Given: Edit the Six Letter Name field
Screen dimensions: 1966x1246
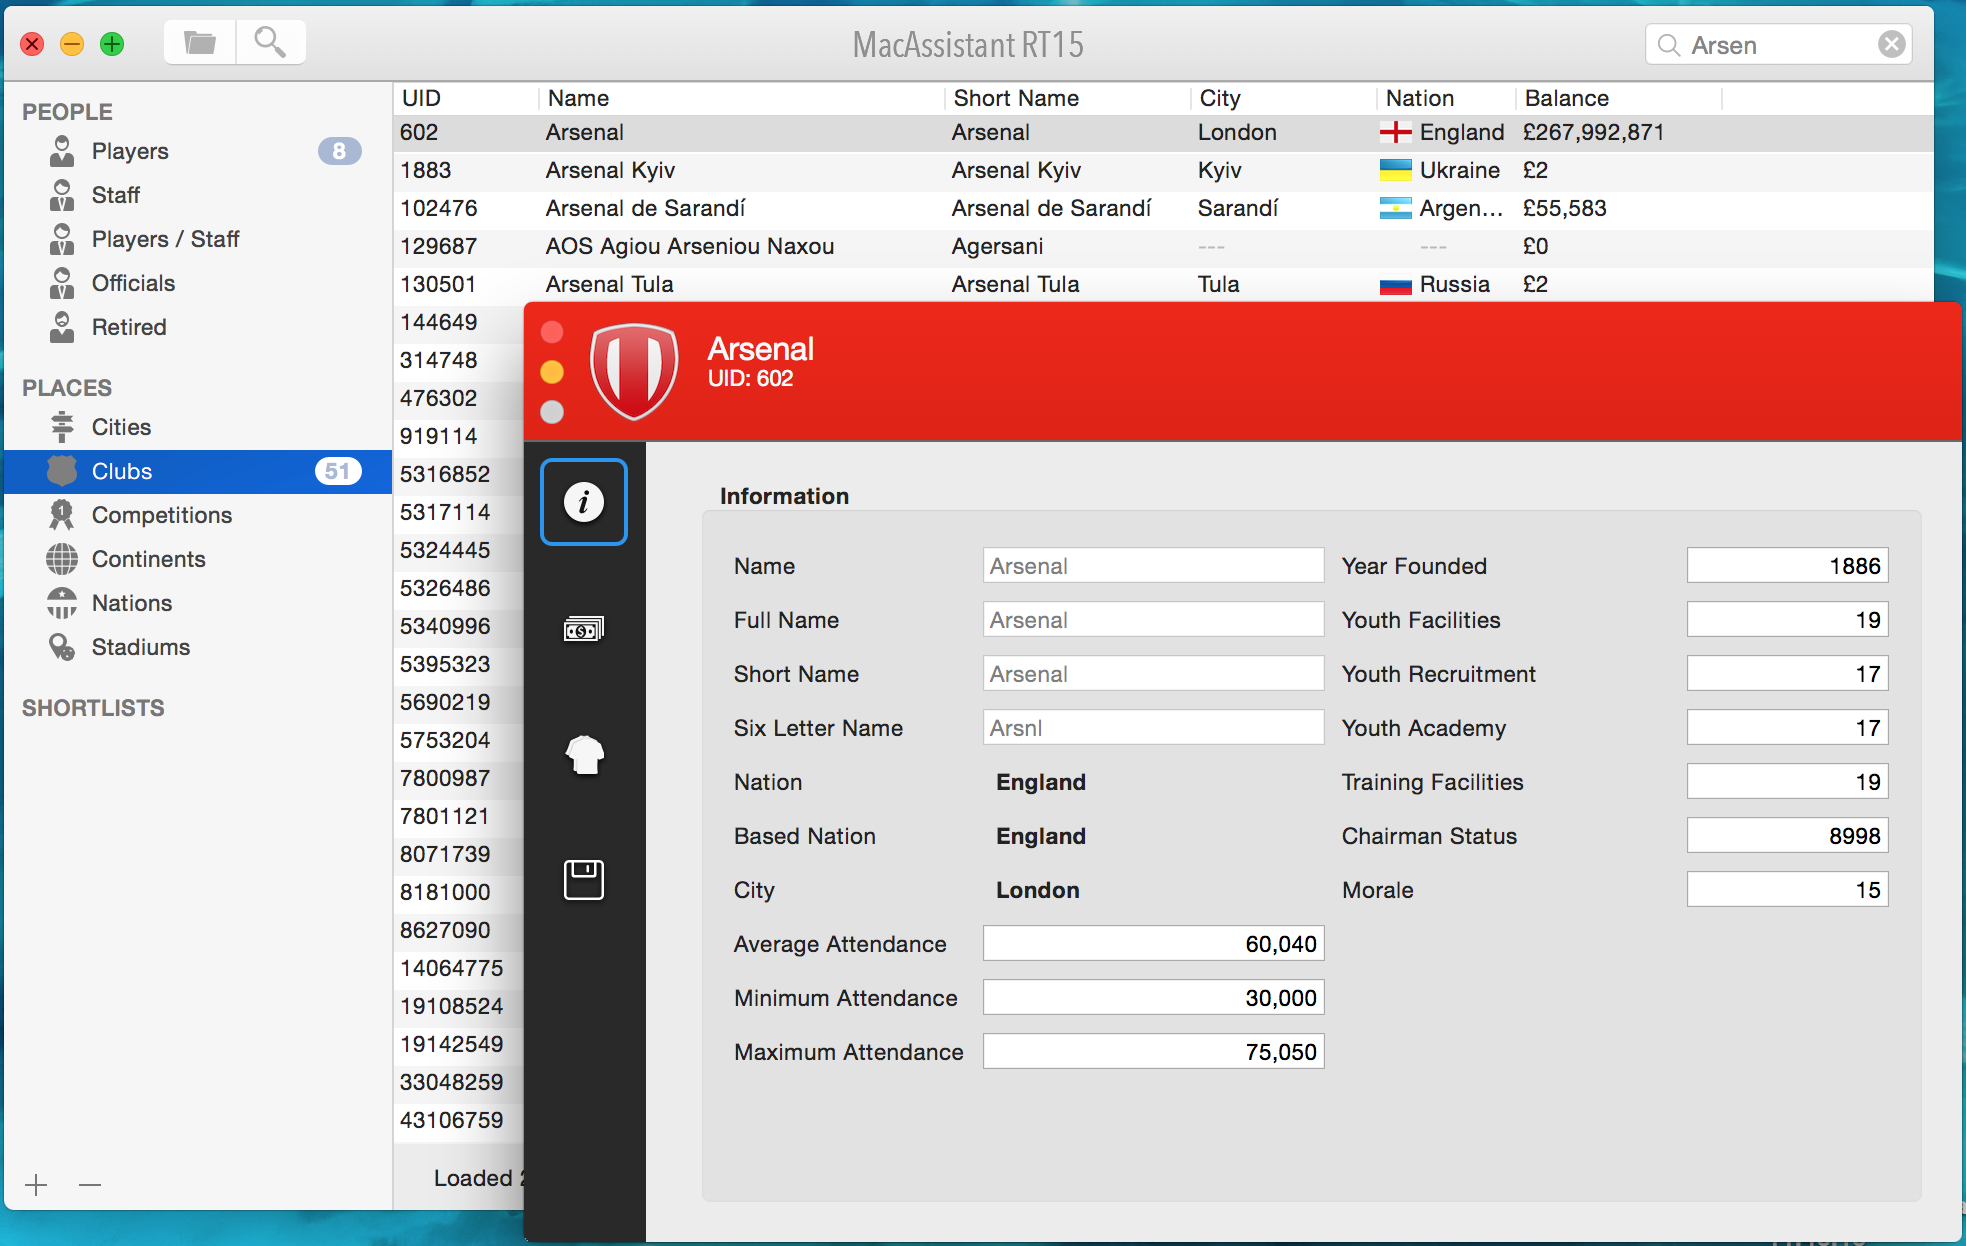Looking at the screenshot, I should 1153,728.
